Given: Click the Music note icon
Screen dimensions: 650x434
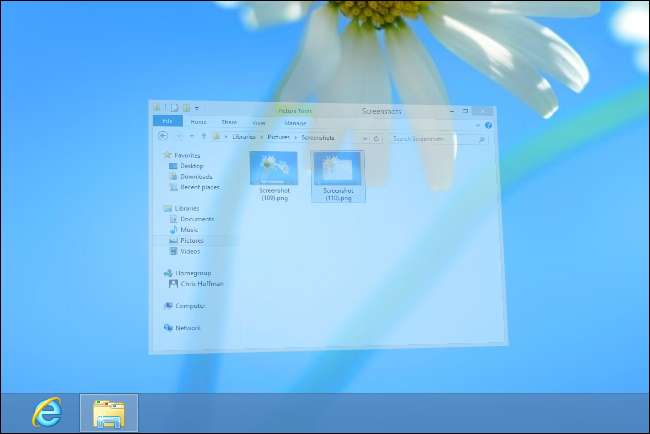Looking at the screenshot, I should coord(173,230).
